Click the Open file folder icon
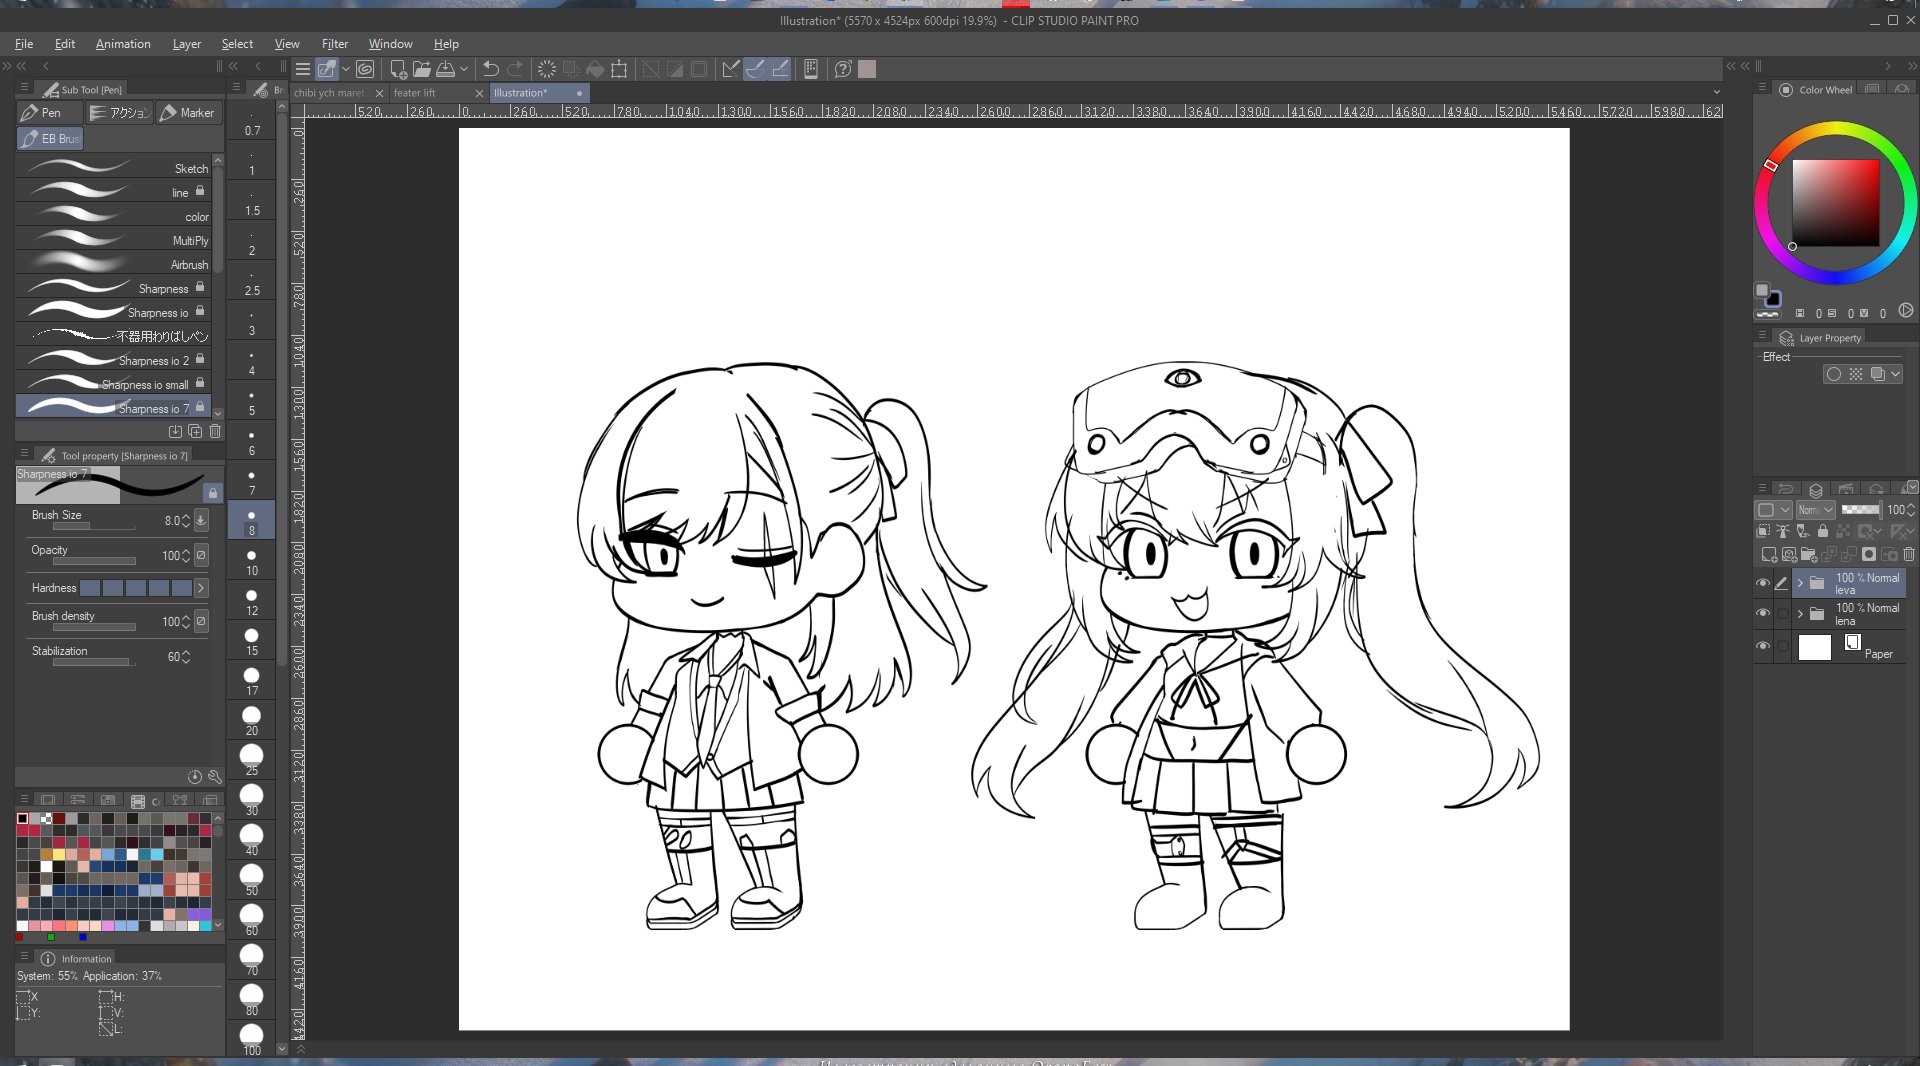Image resolution: width=1920 pixels, height=1066 pixels. point(421,69)
